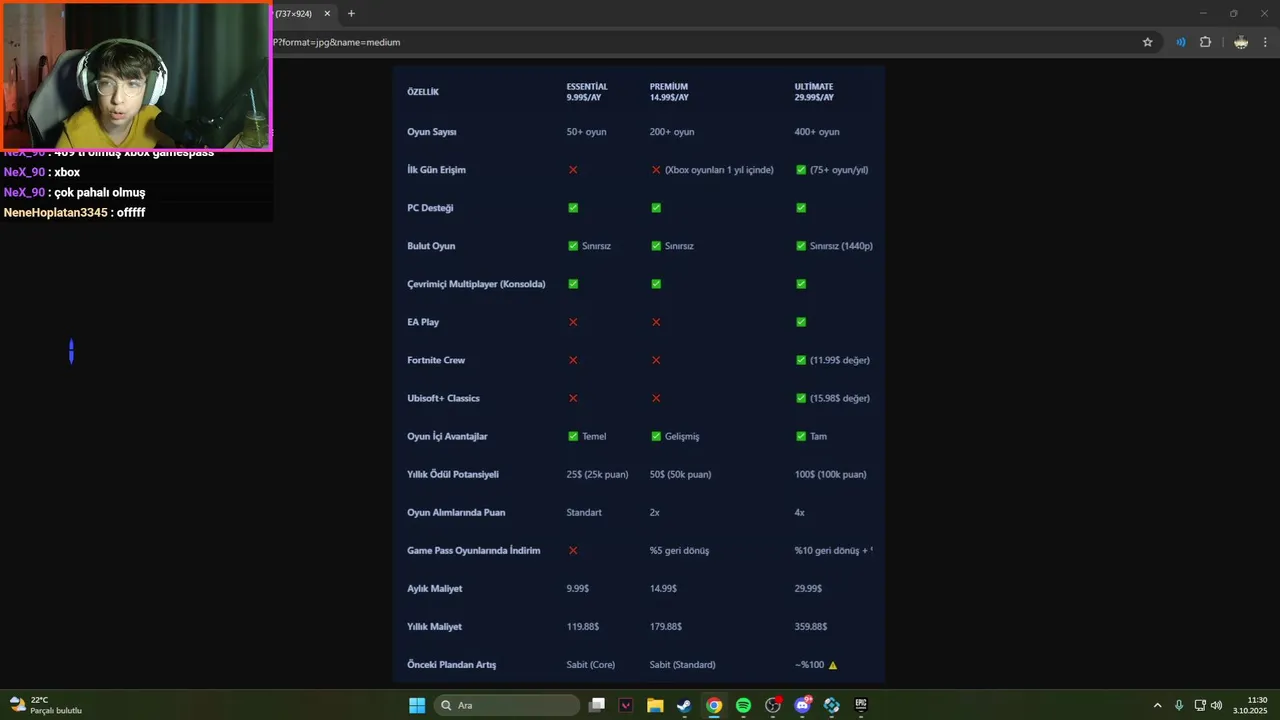
Task: Click the microphone tray icon
Action: pyautogui.click(x=1179, y=705)
